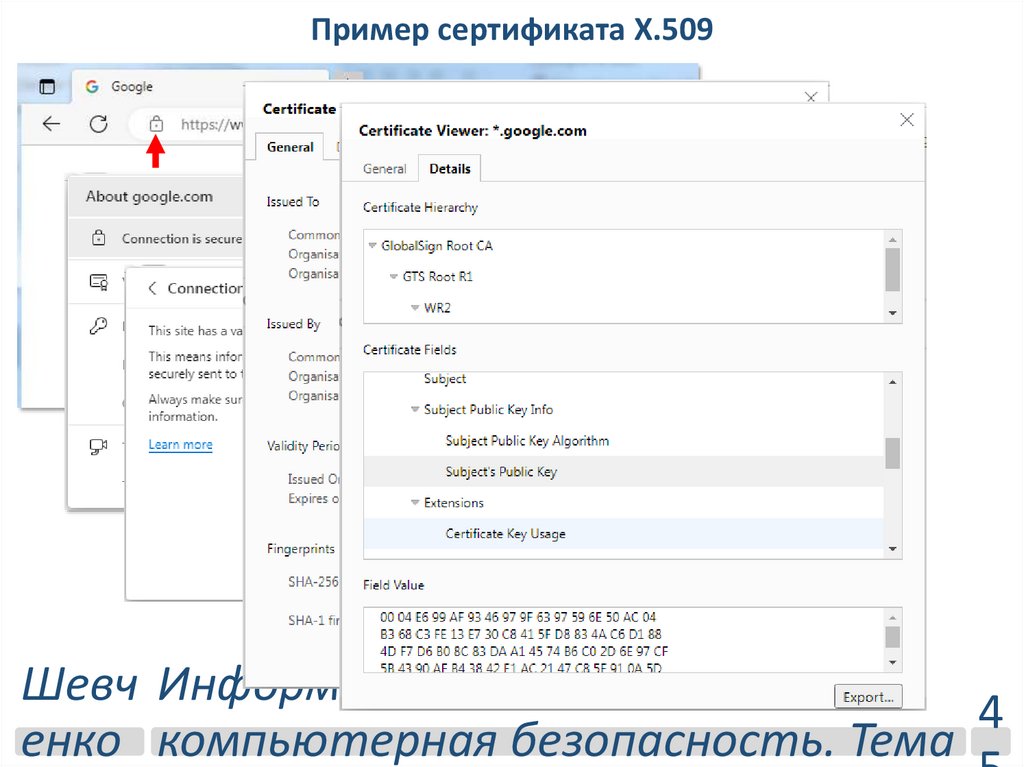Click Certificate Fields scrollbar thumb

[x=893, y=453]
